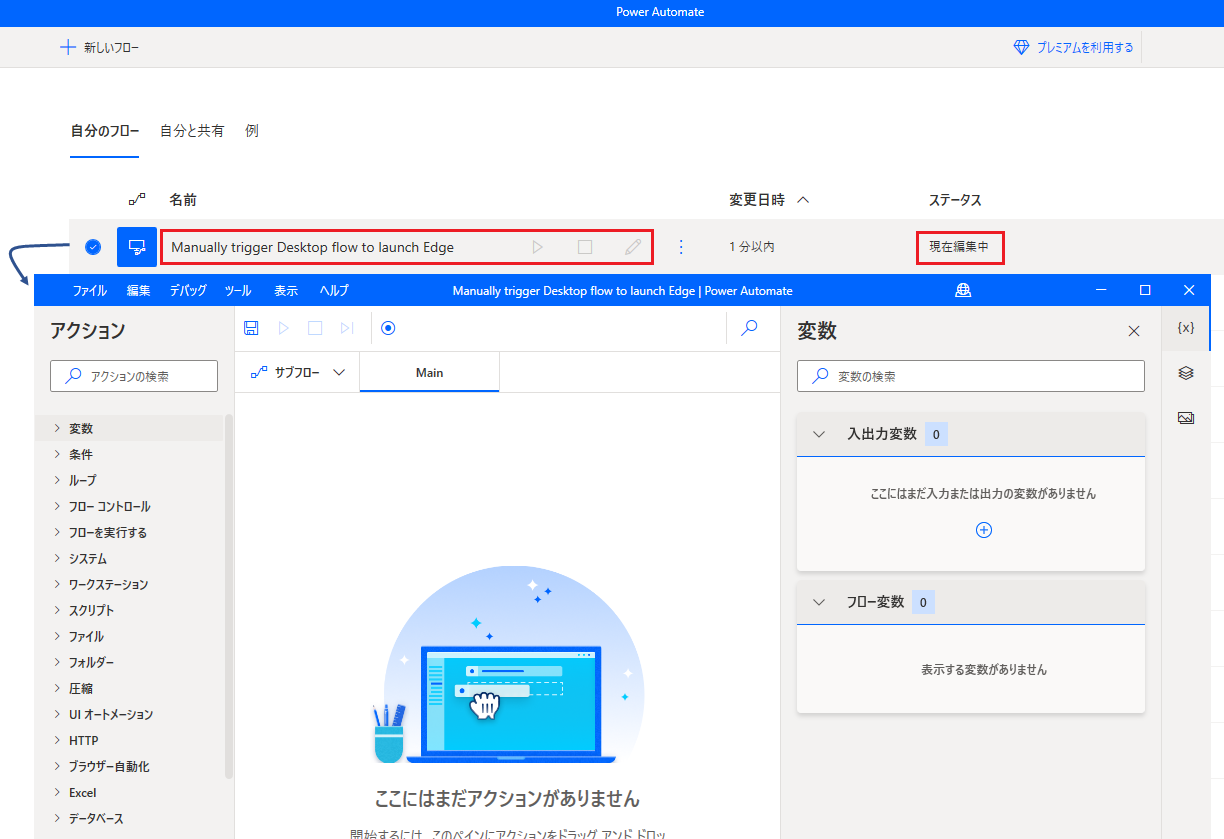Stop the flow from the designer toolbar

coord(315,328)
